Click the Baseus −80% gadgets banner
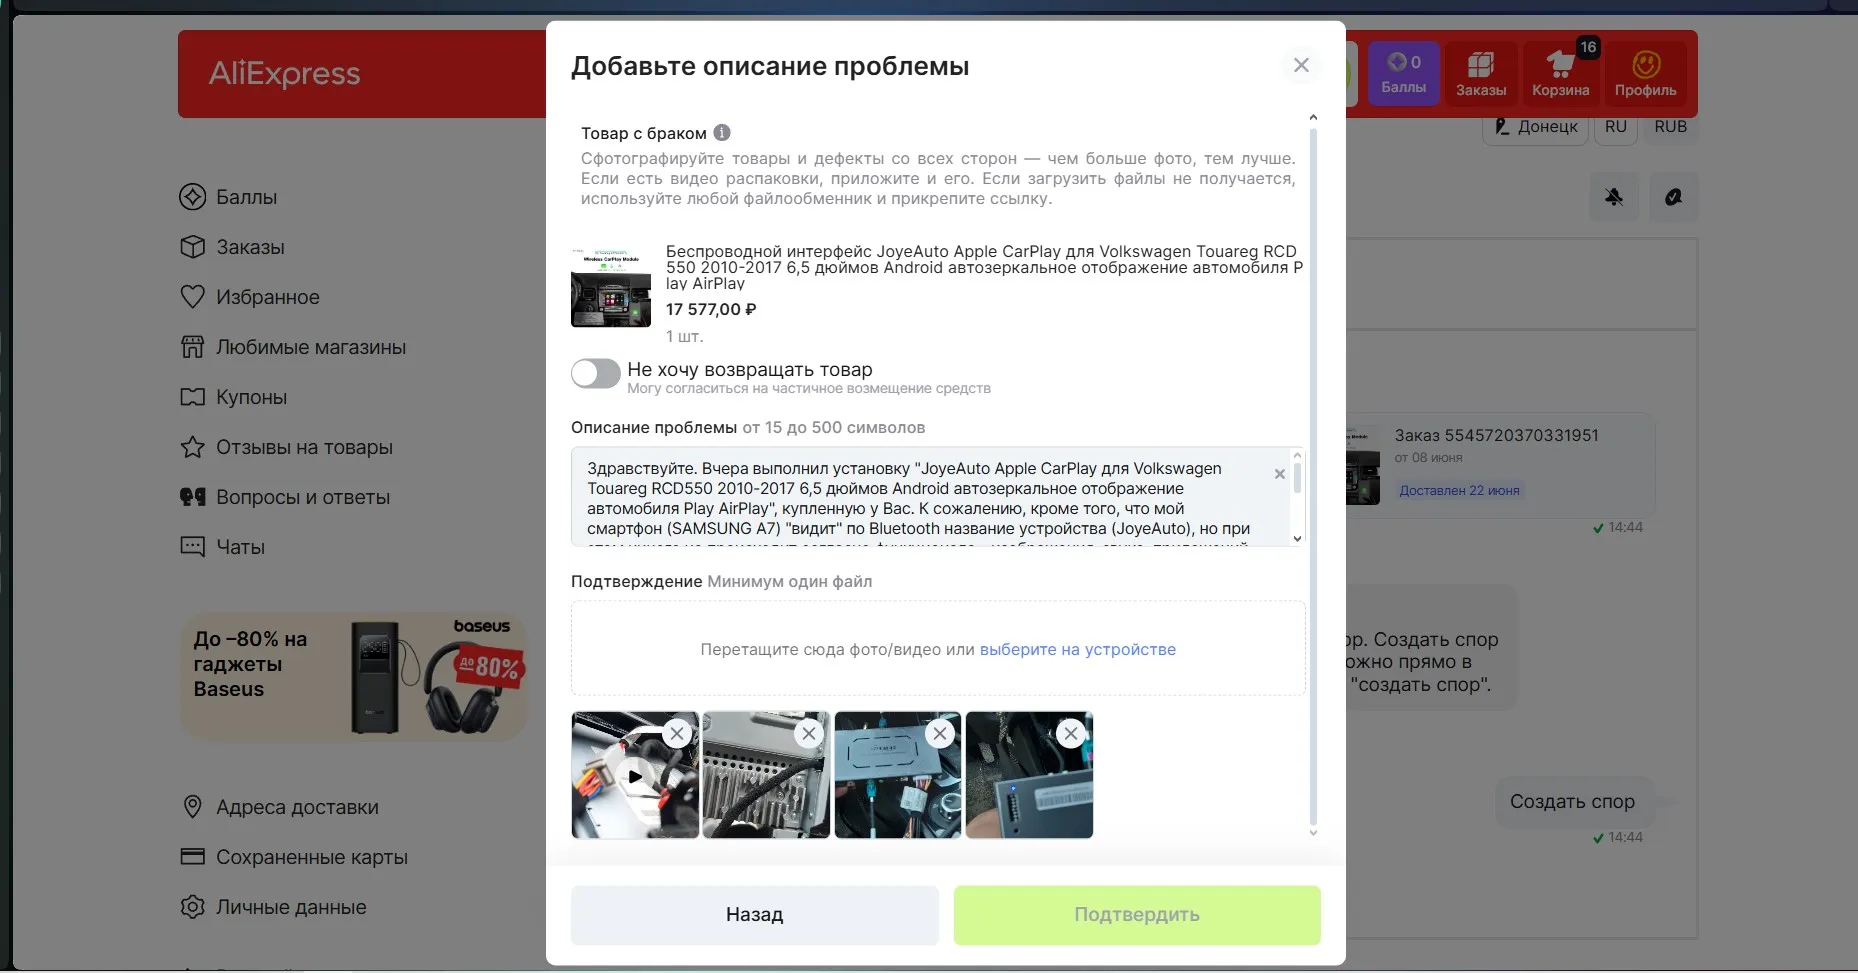Screen dimensions: 1858x973 (353, 676)
